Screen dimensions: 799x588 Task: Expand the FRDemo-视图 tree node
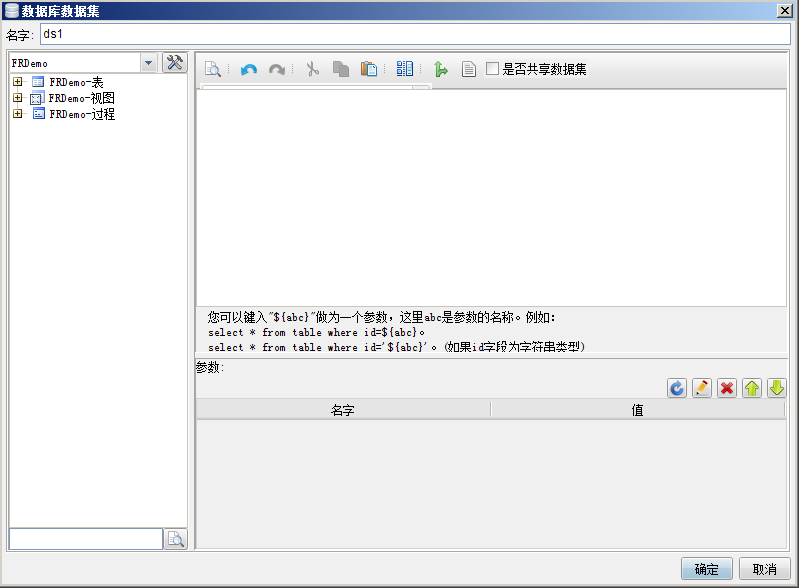tap(18, 97)
